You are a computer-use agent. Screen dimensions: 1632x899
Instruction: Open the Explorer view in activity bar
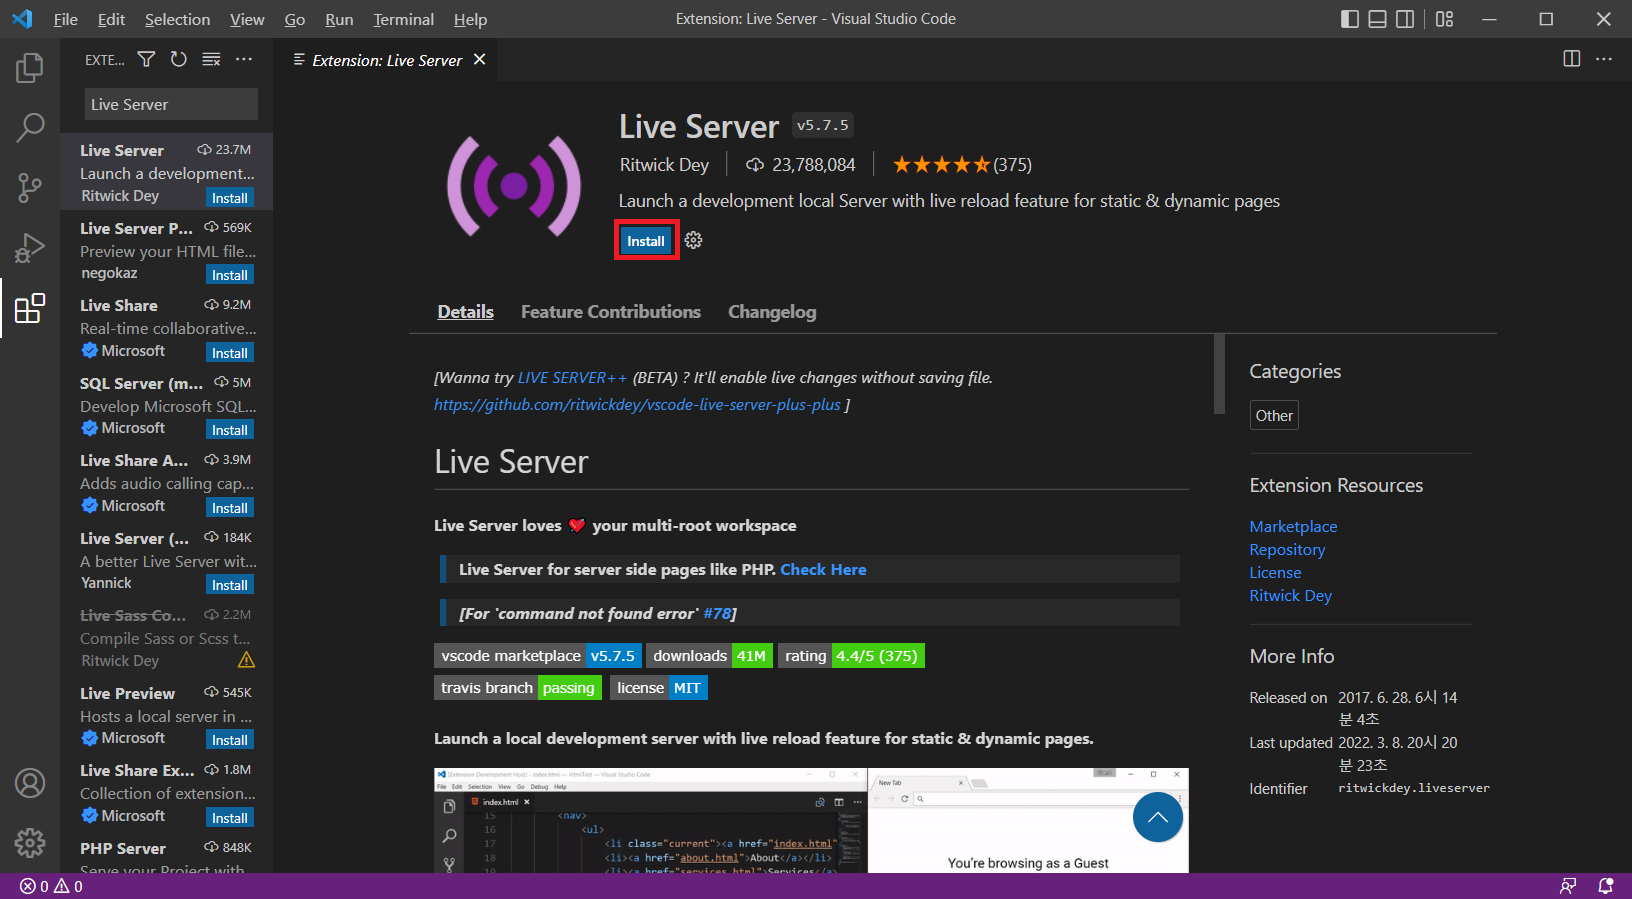(30, 68)
